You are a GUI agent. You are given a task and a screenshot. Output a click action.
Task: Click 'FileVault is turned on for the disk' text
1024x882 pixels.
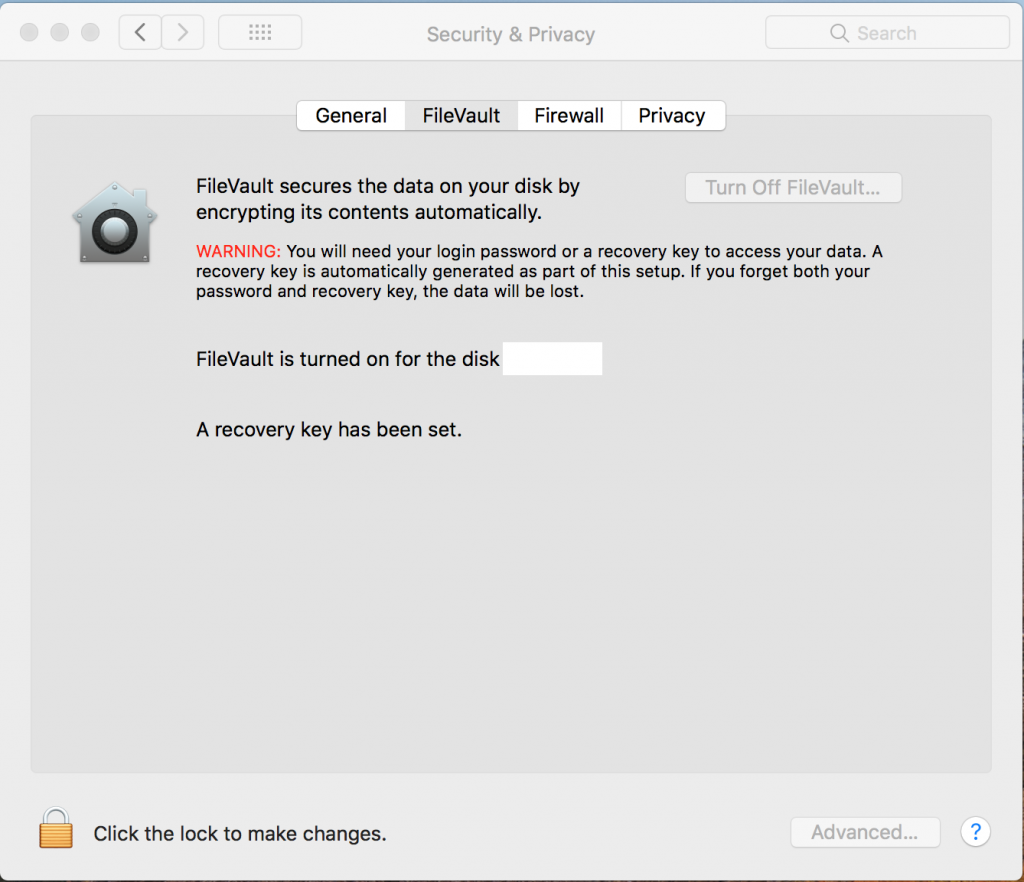coord(347,359)
